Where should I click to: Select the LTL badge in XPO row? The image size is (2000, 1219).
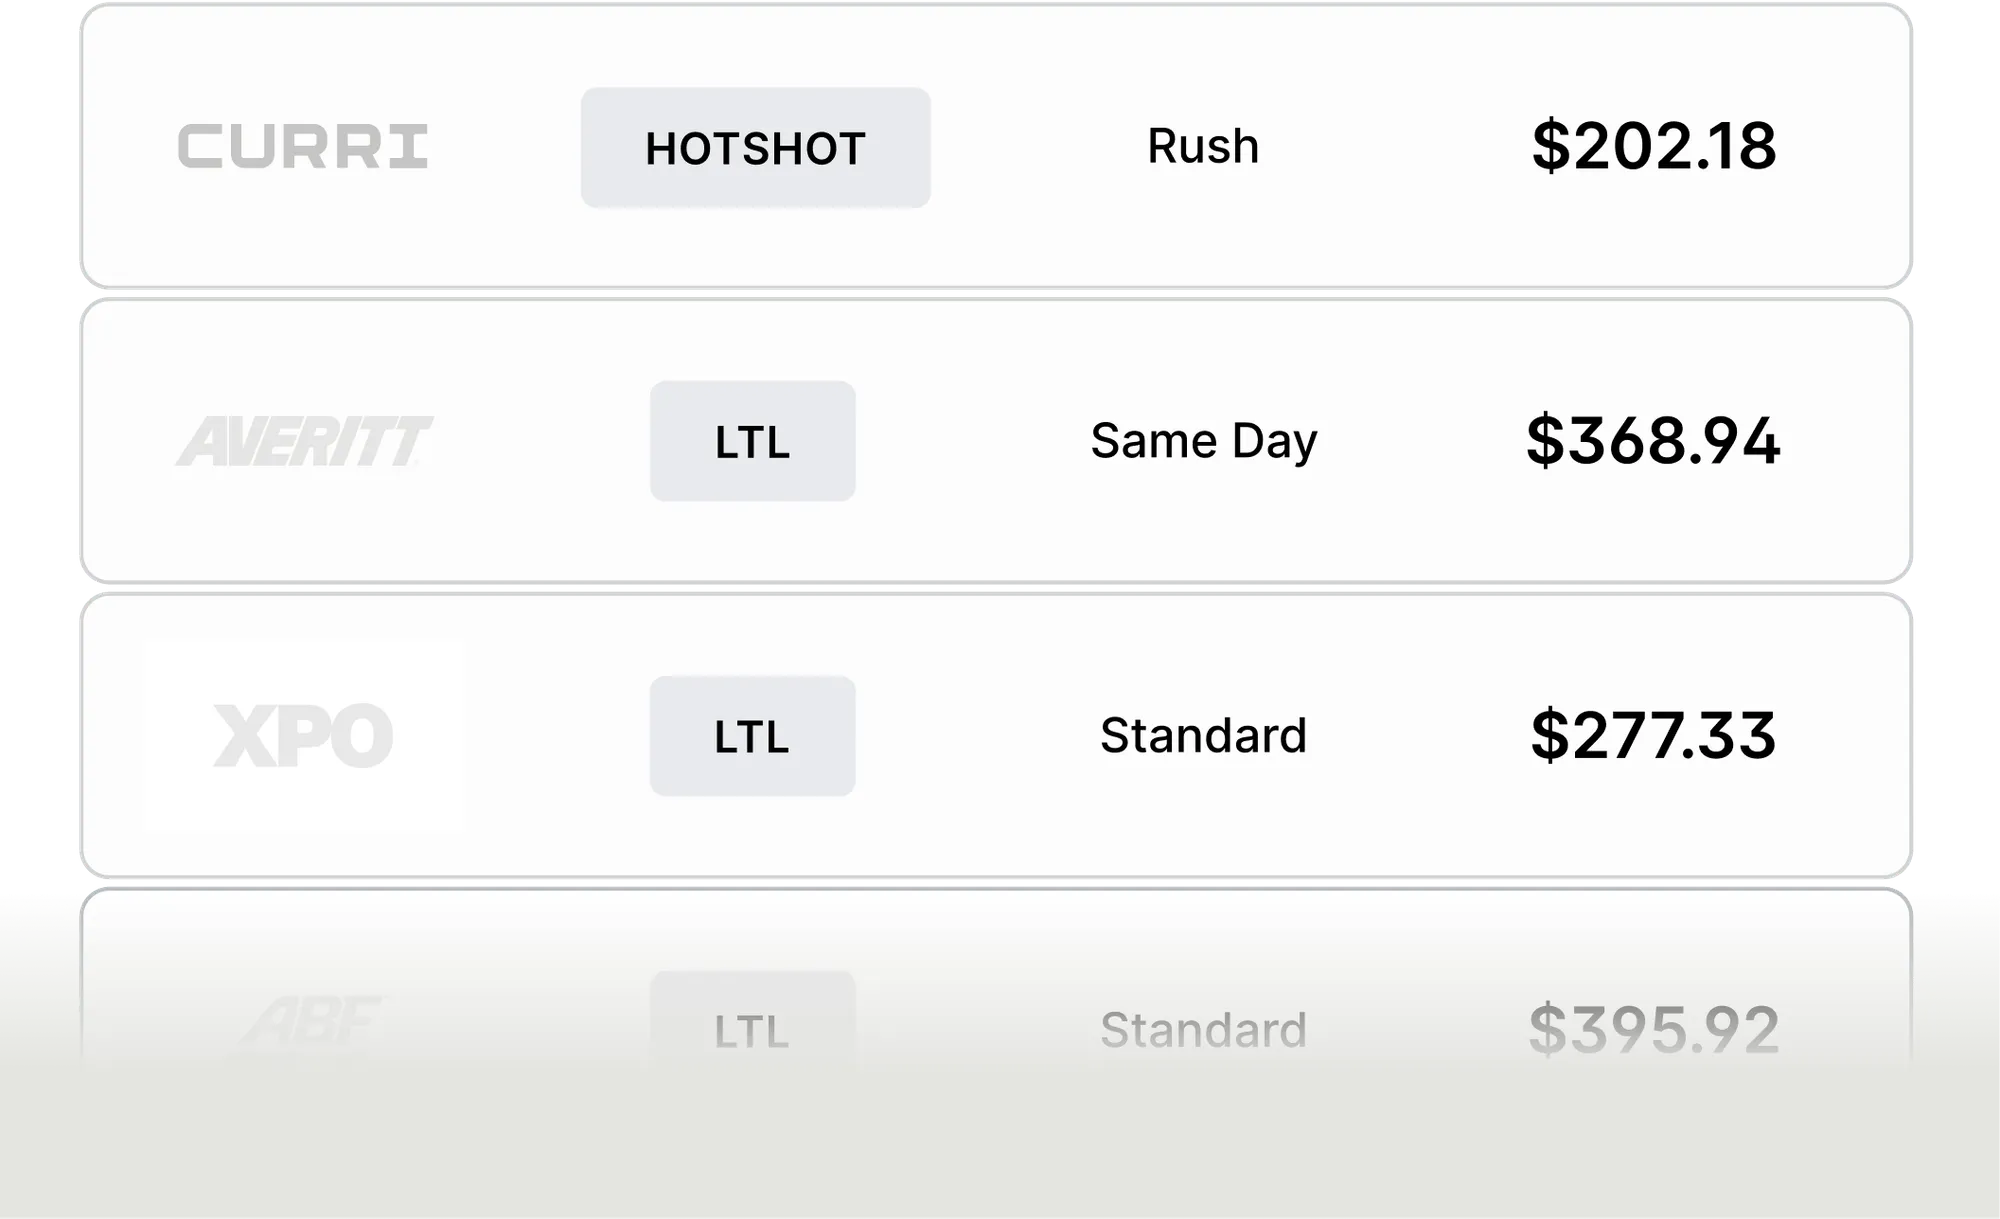[x=752, y=736]
